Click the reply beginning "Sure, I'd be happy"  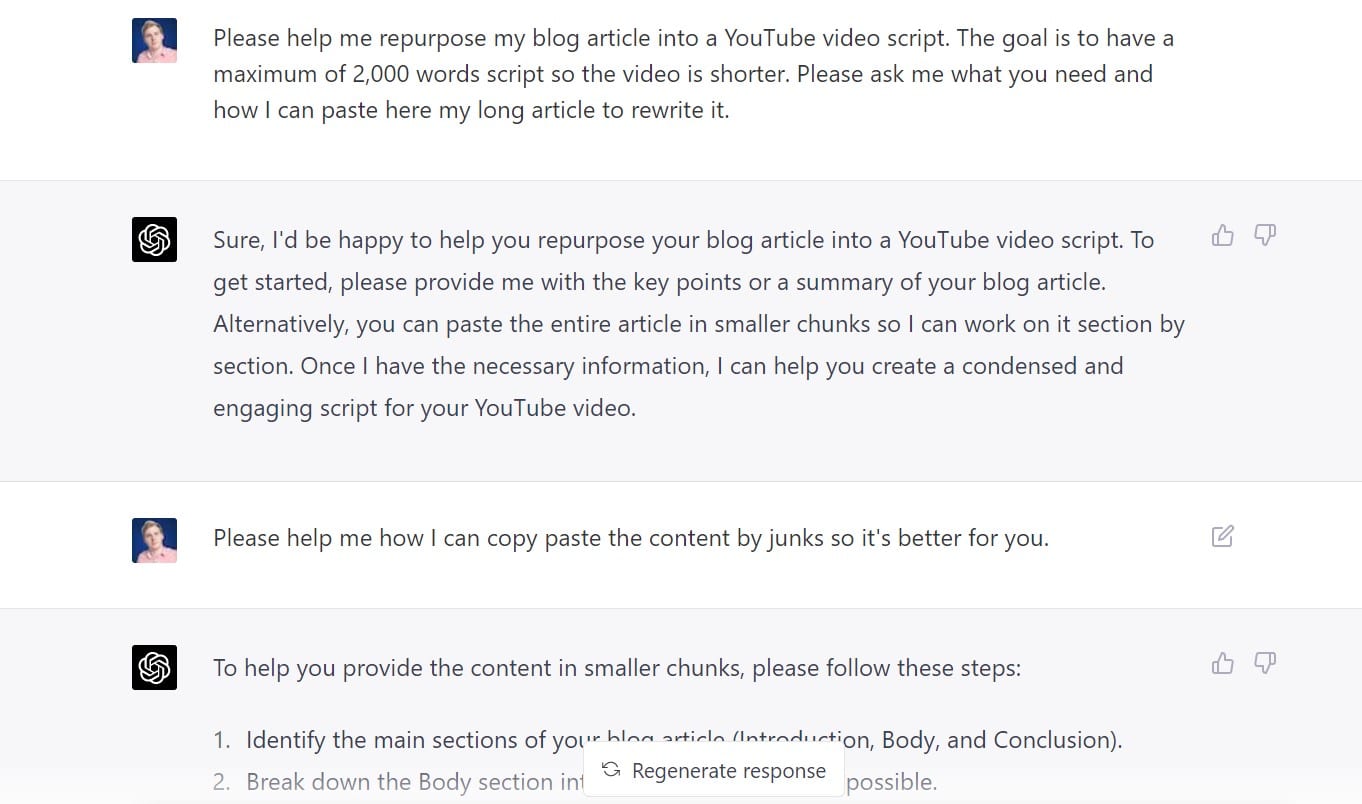(699, 324)
